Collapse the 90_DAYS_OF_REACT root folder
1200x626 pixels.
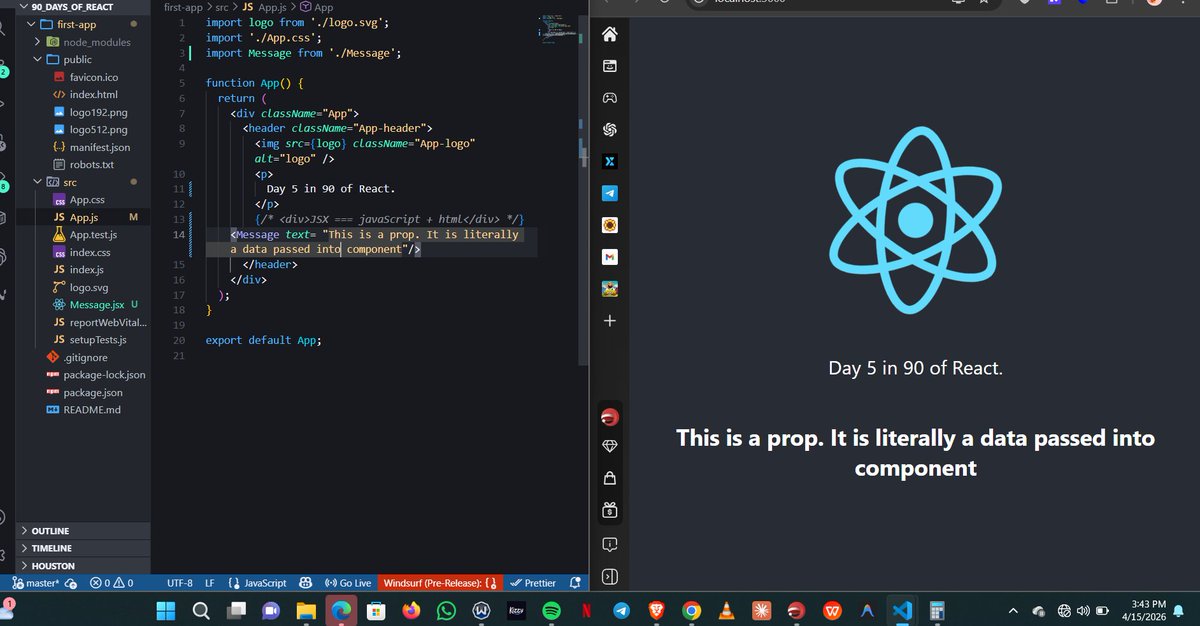[70, 7]
